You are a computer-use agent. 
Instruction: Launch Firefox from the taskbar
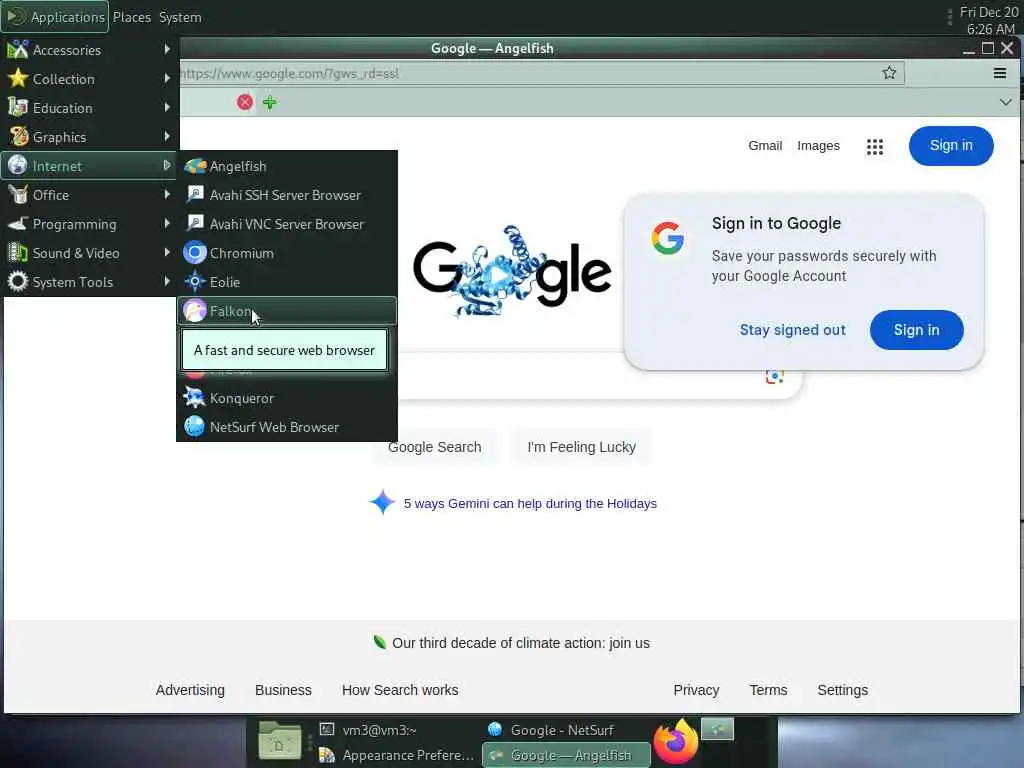(676, 741)
